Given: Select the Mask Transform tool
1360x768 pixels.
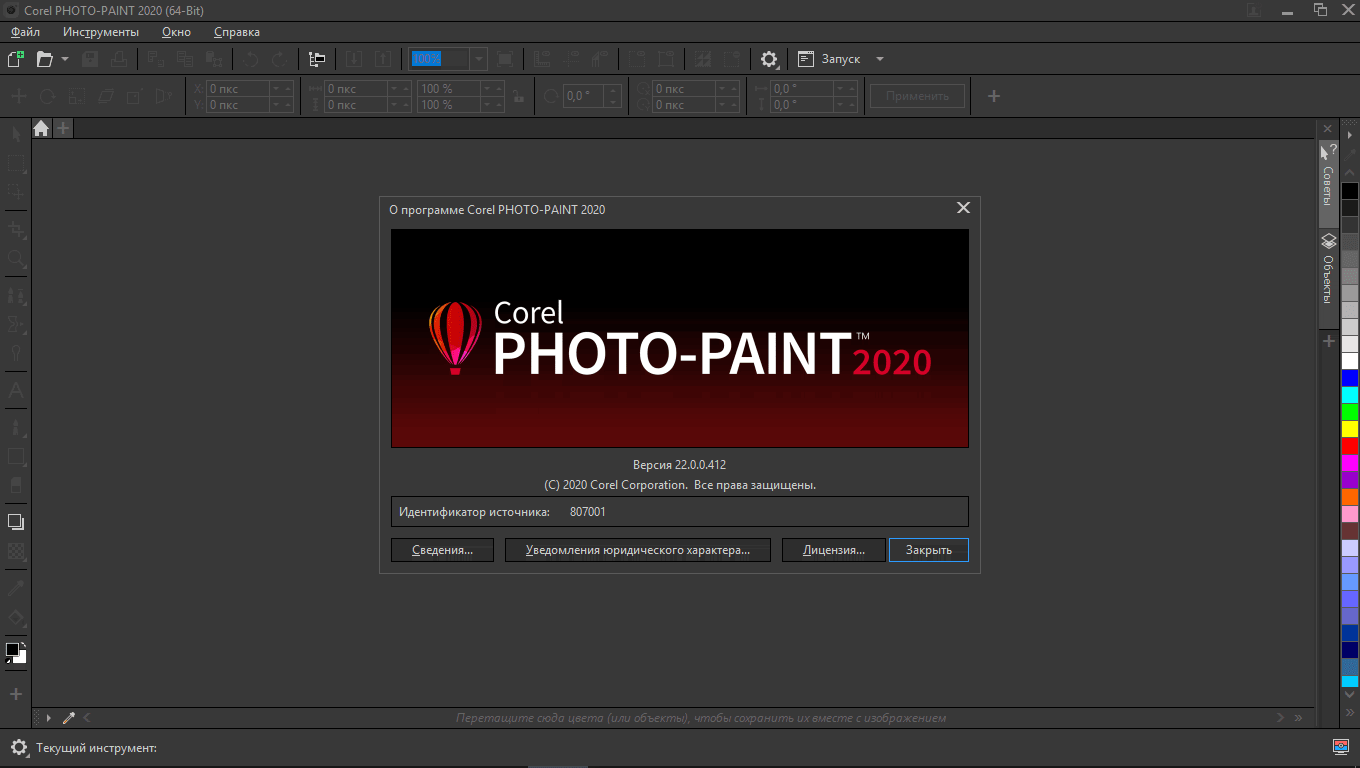Looking at the screenshot, I should 16,191.
